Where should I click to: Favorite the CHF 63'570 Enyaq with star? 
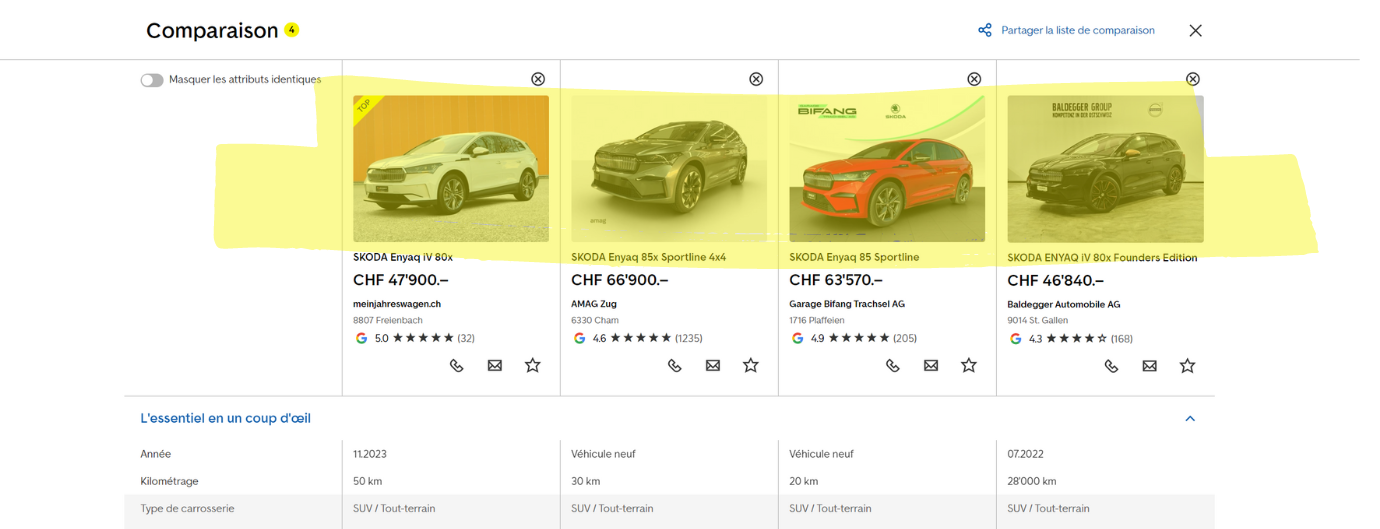[x=969, y=366]
